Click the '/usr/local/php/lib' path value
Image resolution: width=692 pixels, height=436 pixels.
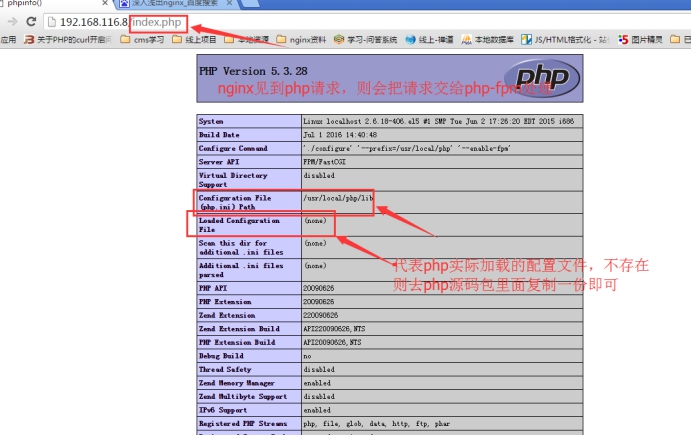tap(338, 198)
